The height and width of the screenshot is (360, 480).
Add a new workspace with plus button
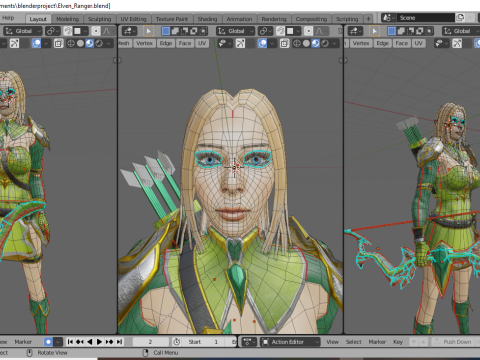tap(368, 19)
